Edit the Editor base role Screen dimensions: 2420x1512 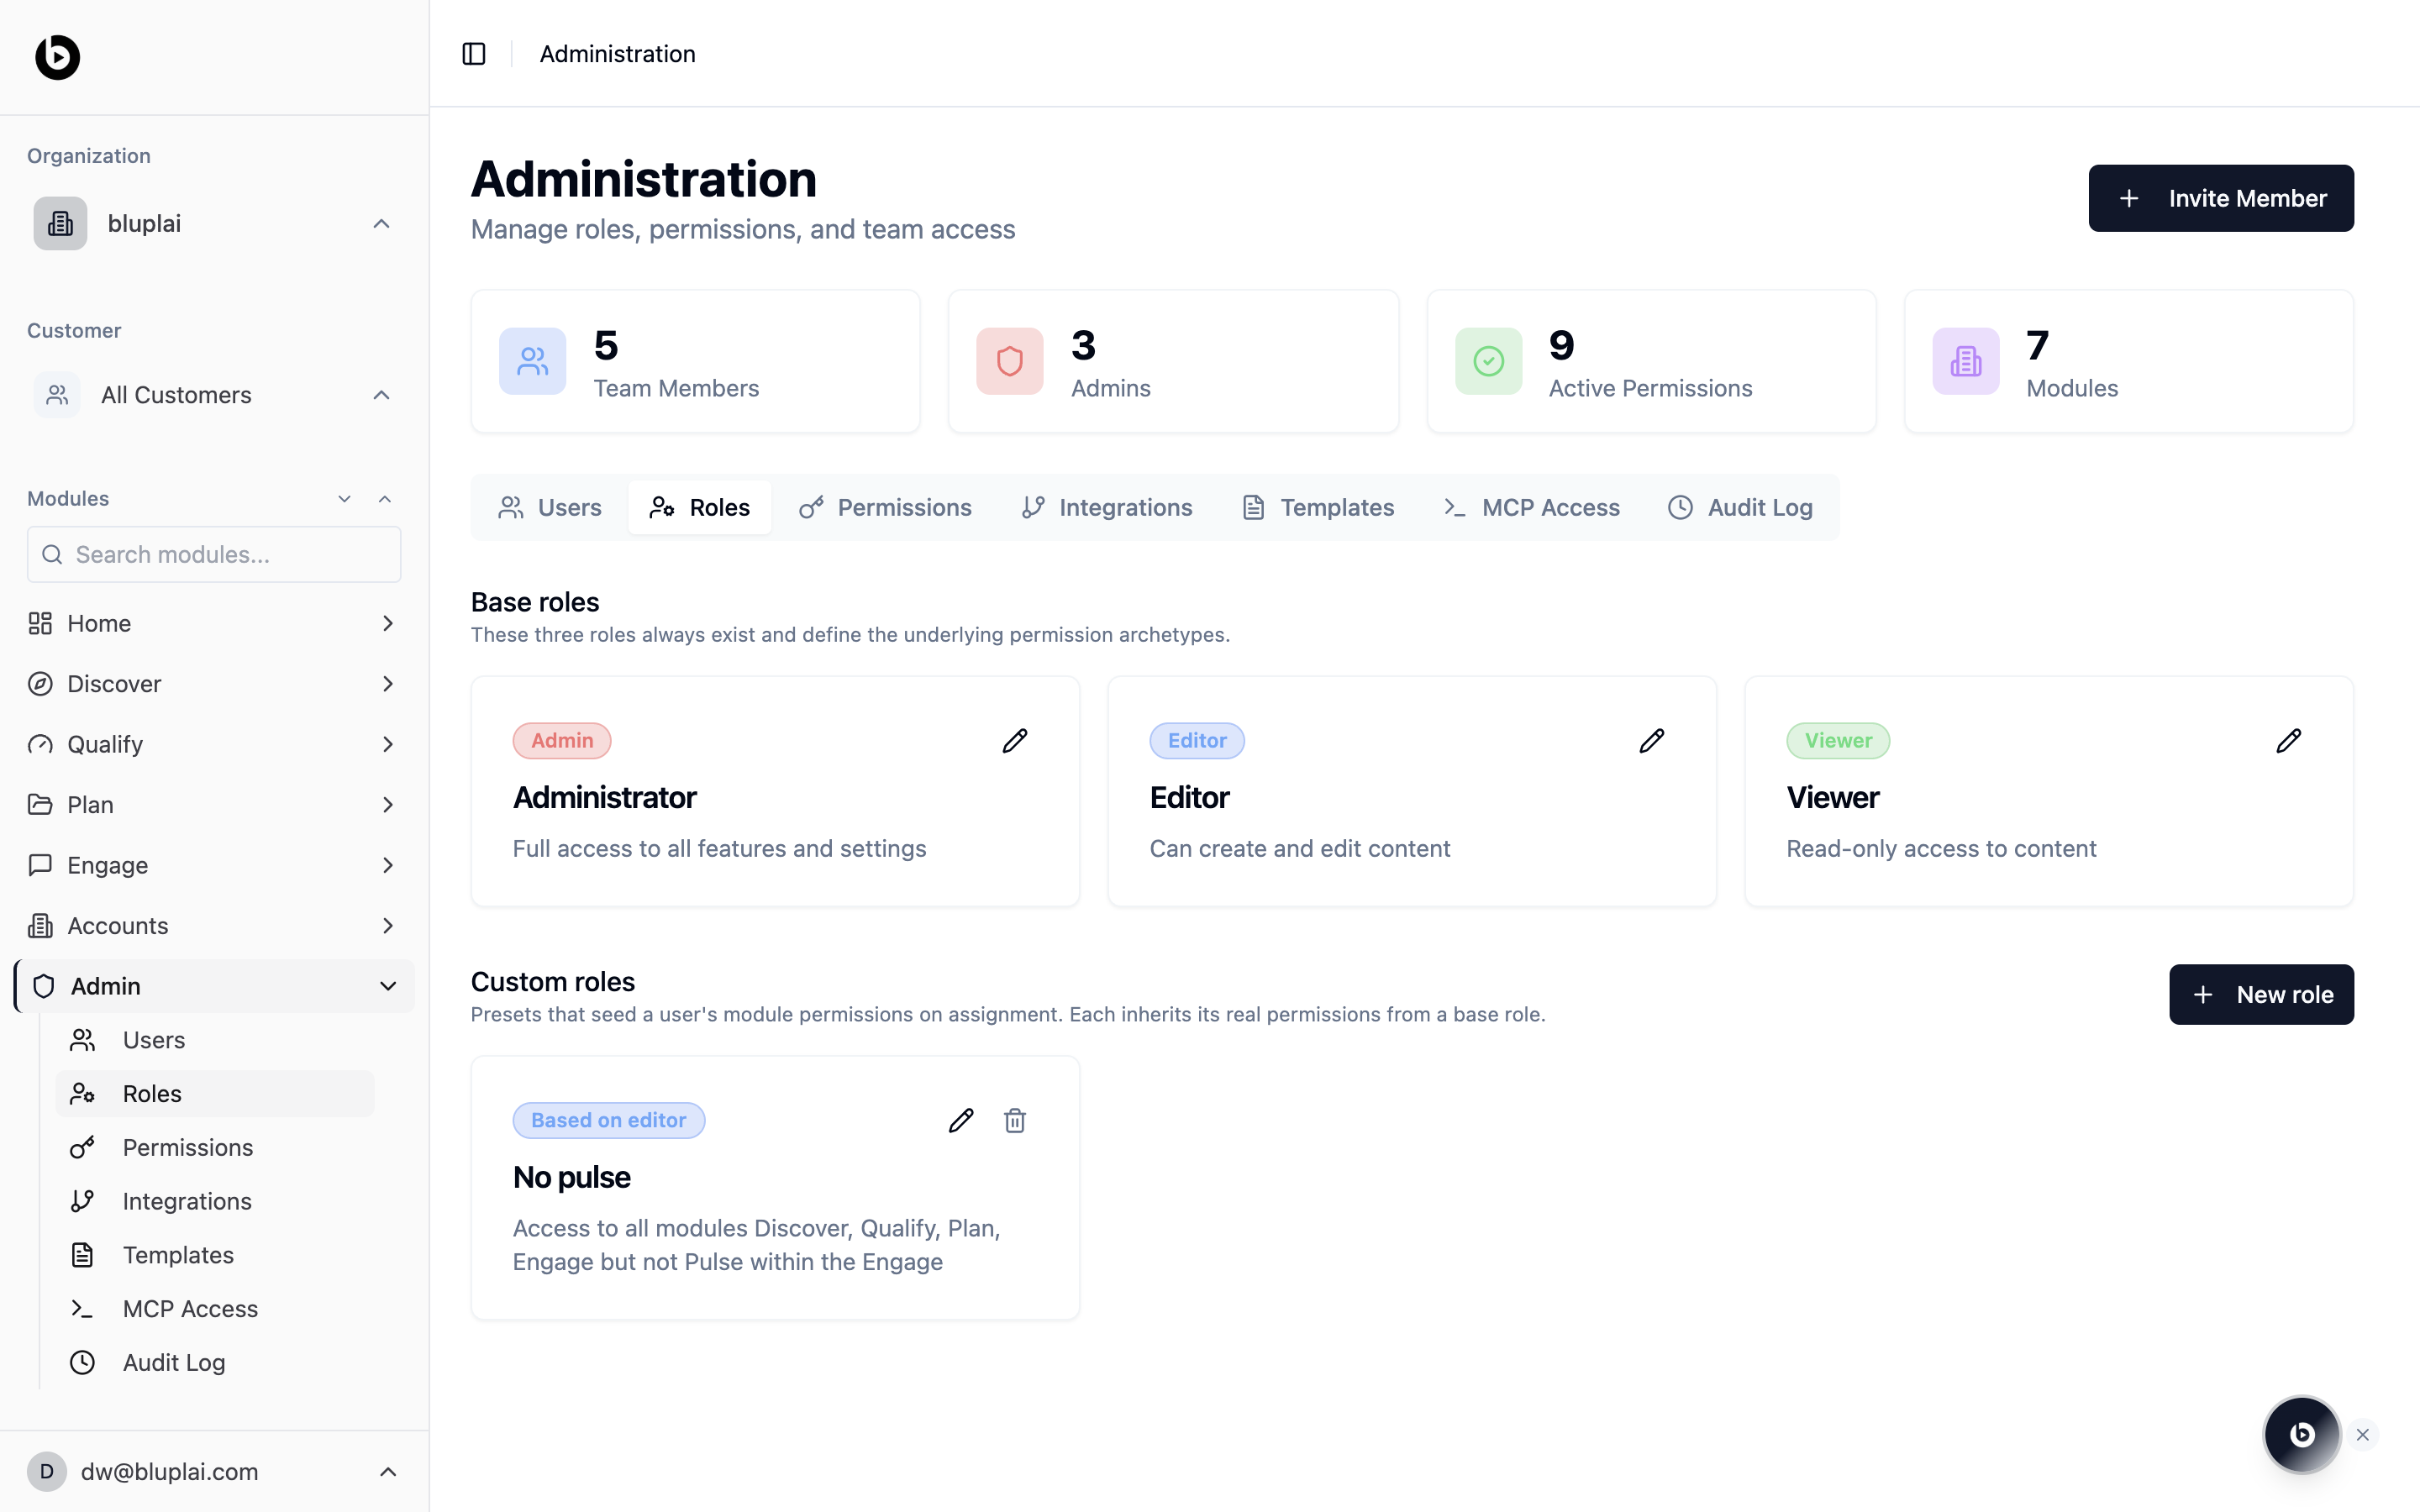click(1651, 741)
